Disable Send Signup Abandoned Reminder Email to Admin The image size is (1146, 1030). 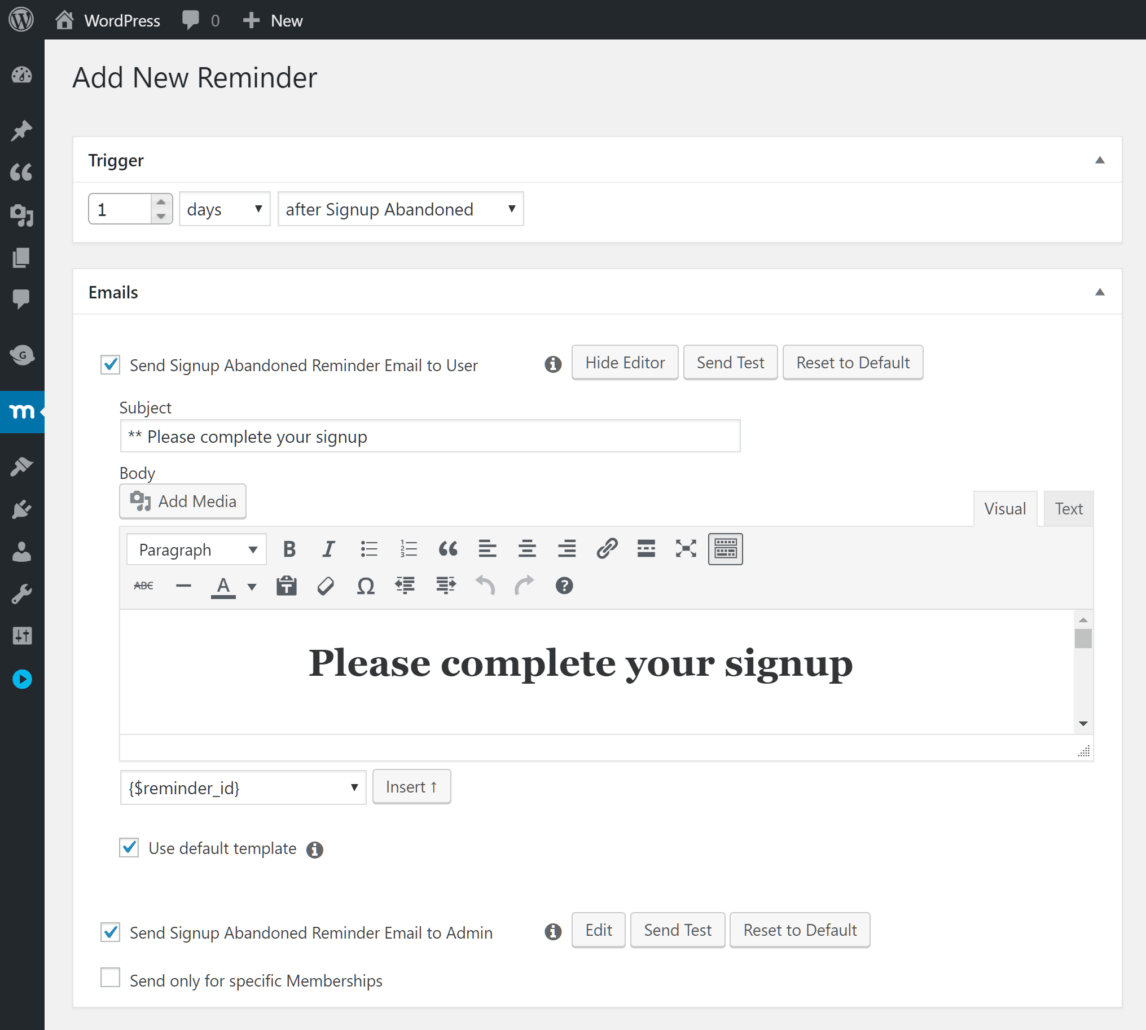[110, 930]
